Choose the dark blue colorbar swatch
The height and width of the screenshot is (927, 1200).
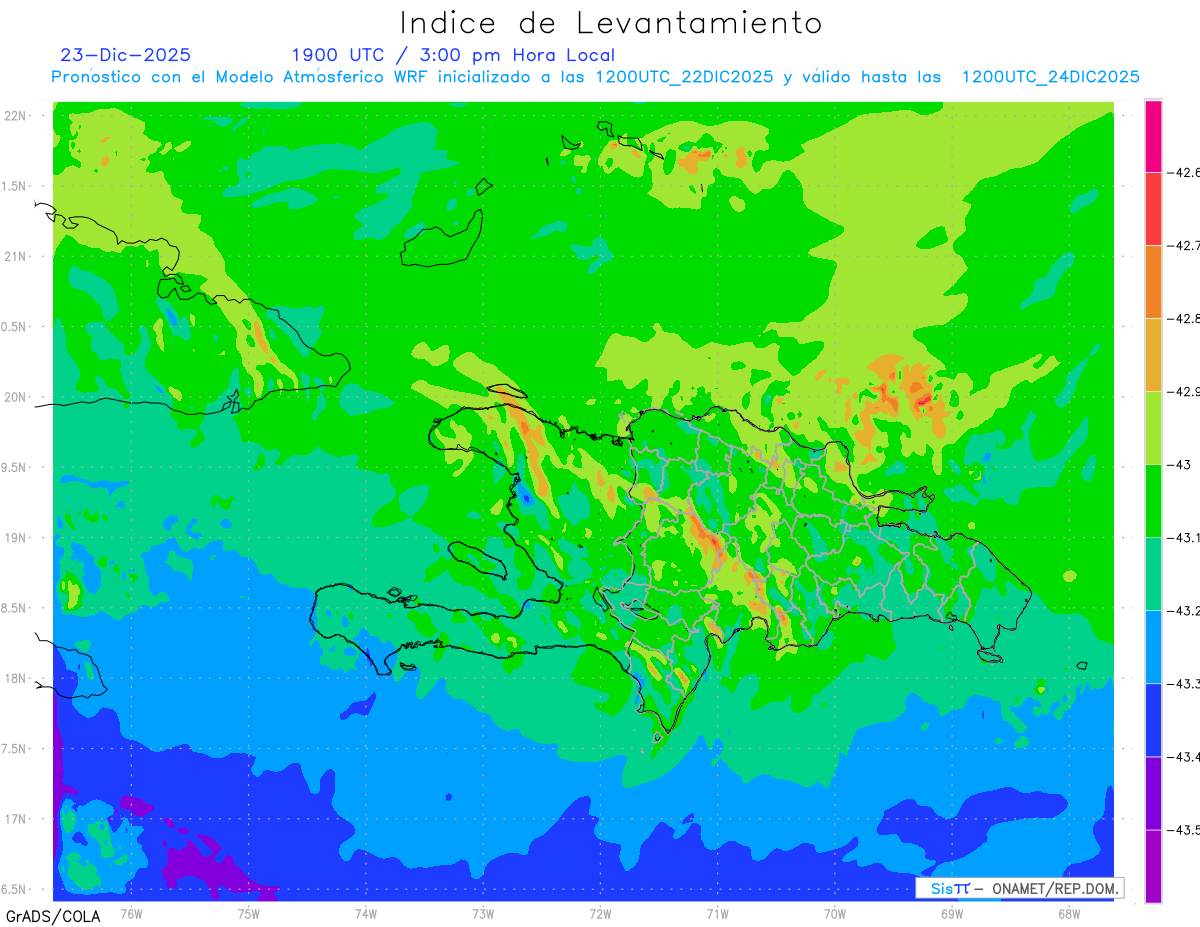[x=1153, y=719]
